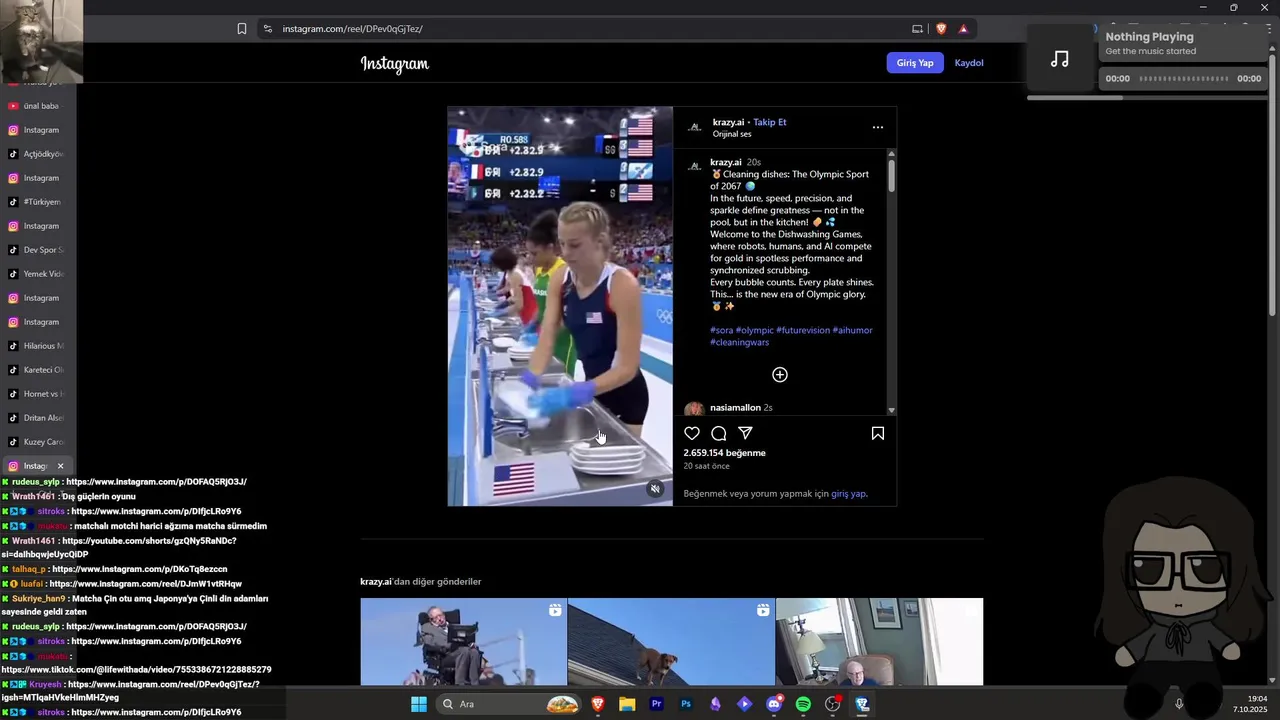The image size is (1280, 720).
Task: Switch to the Yemek Vide tab
Action: click(x=36, y=274)
